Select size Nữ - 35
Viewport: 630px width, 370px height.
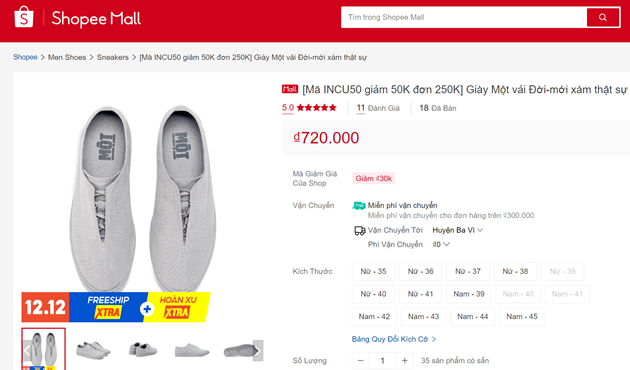coord(373,272)
